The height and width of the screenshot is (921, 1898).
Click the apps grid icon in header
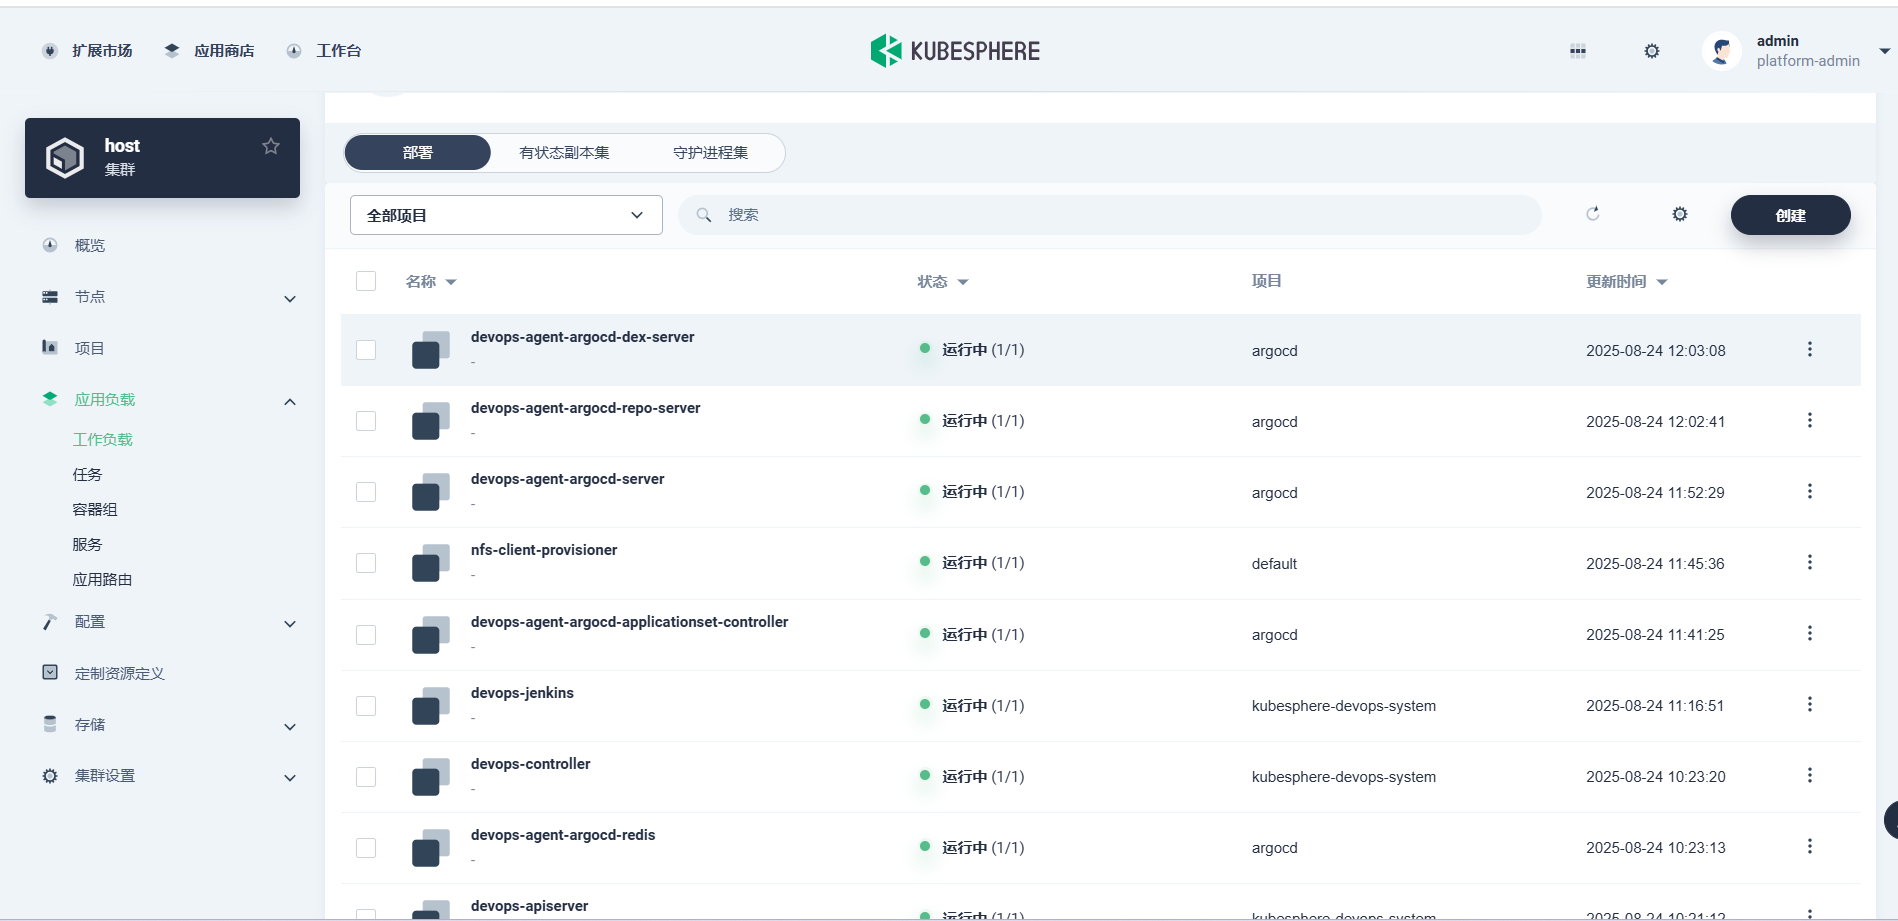pyautogui.click(x=1578, y=51)
